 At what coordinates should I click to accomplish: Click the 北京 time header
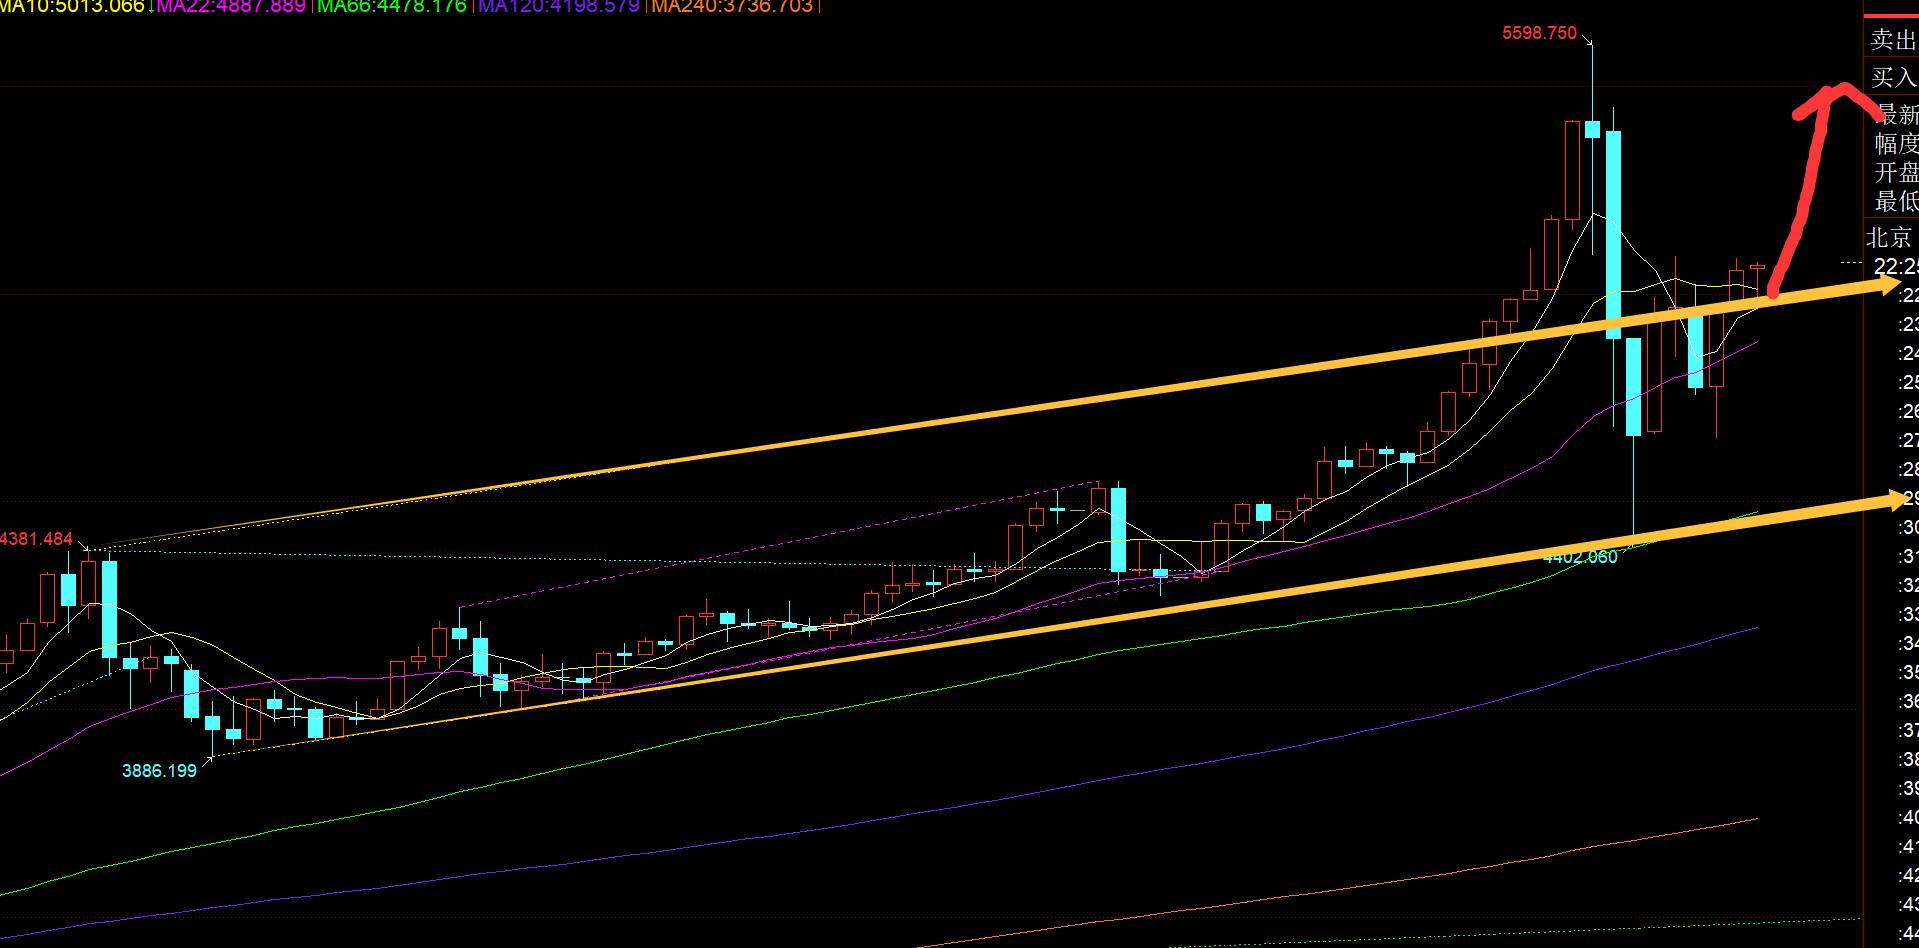point(1890,237)
